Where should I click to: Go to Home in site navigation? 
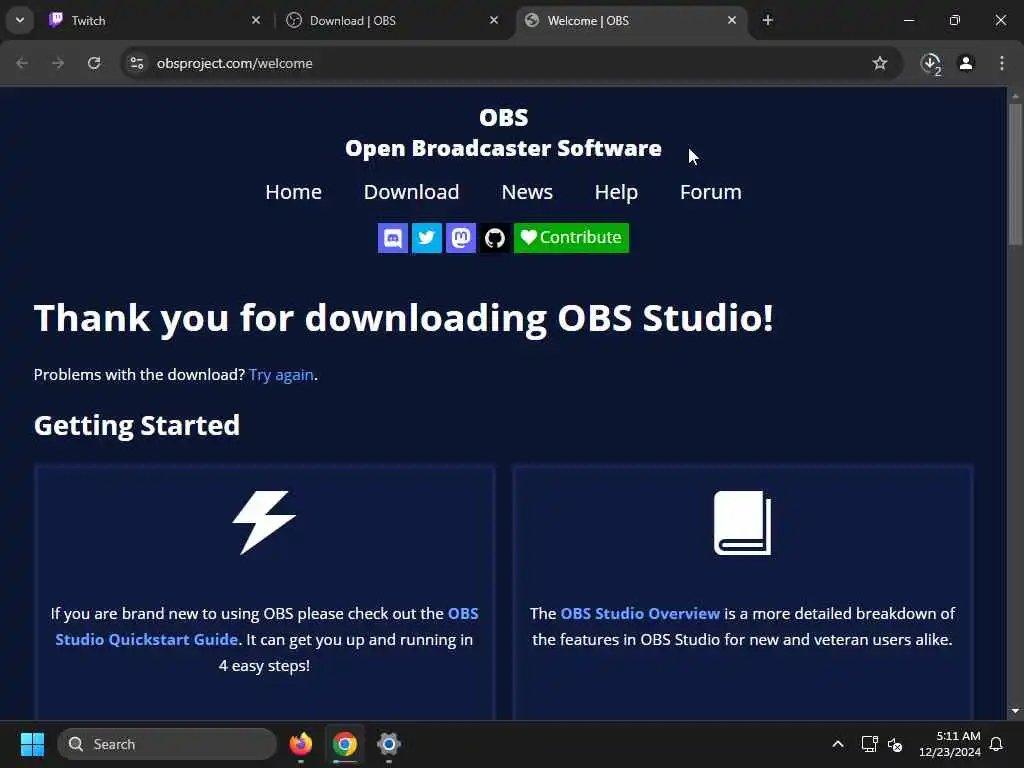(x=293, y=192)
